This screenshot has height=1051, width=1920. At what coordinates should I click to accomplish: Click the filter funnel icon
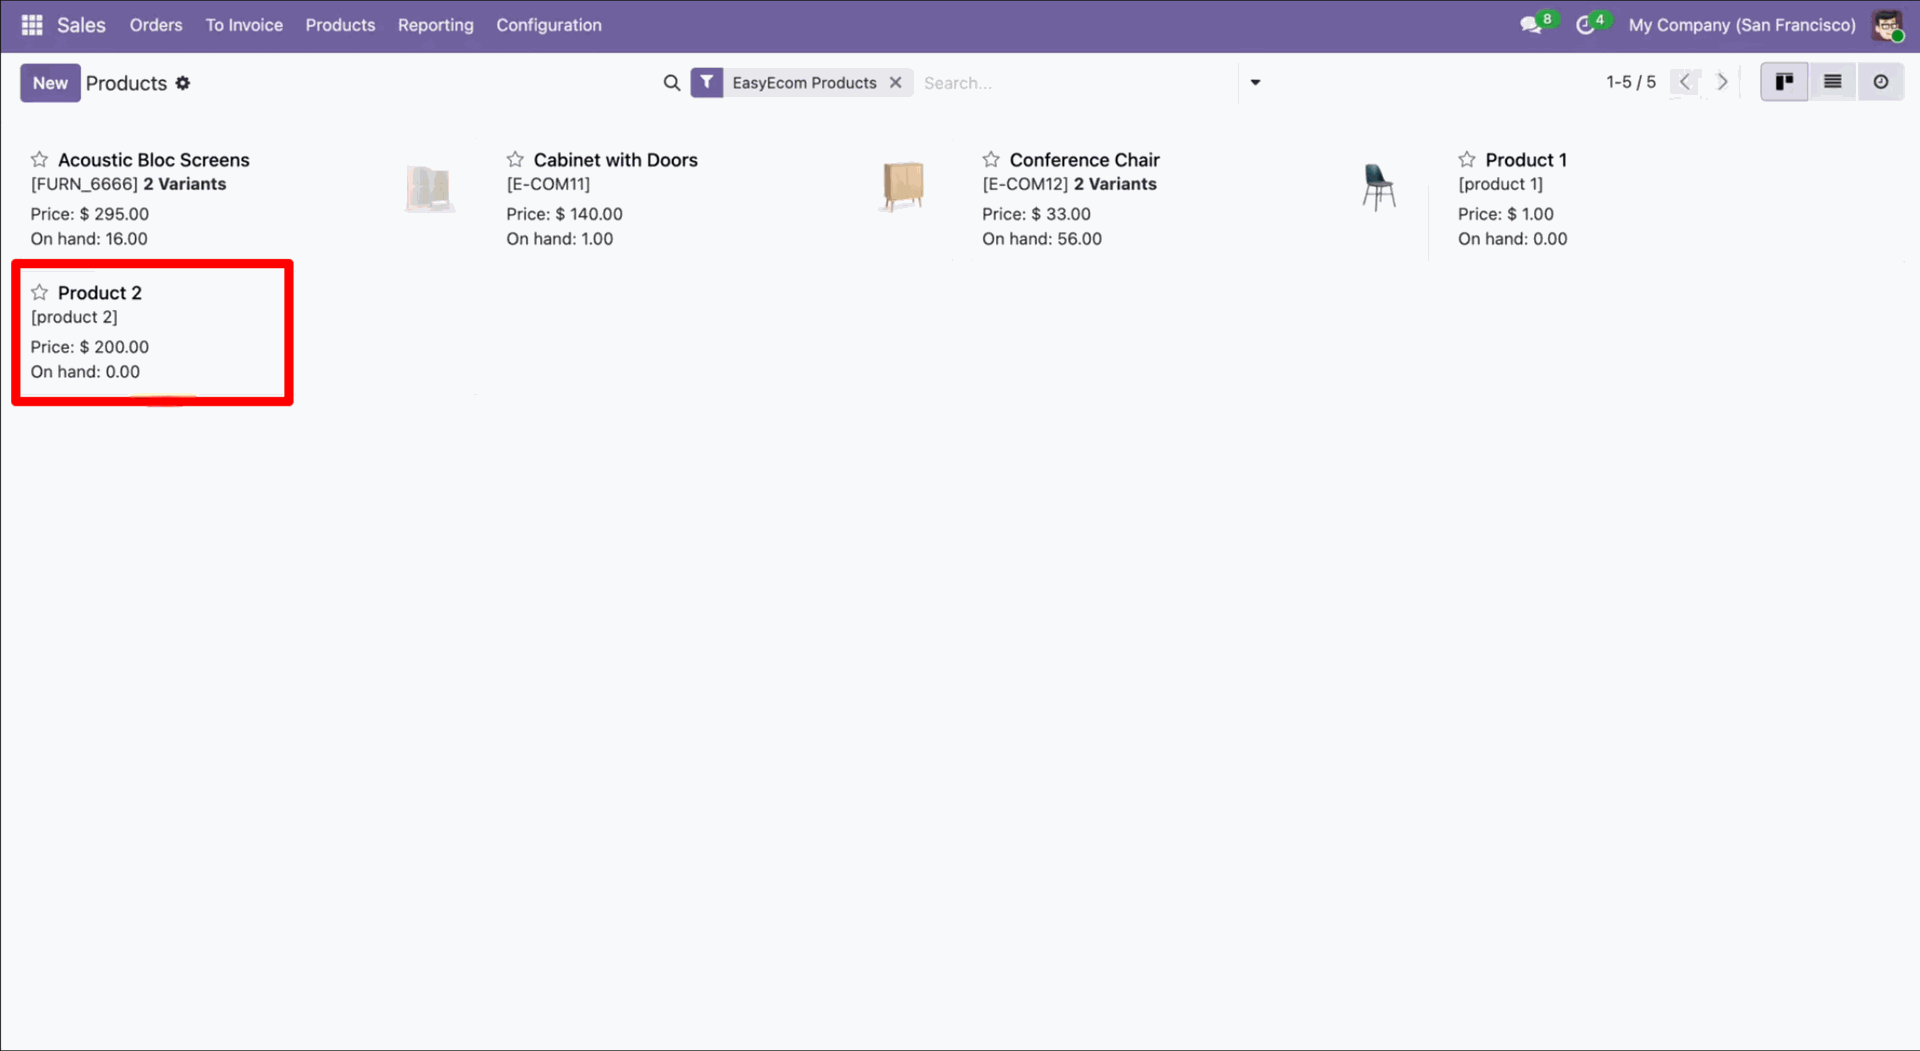click(x=707, y=82)
